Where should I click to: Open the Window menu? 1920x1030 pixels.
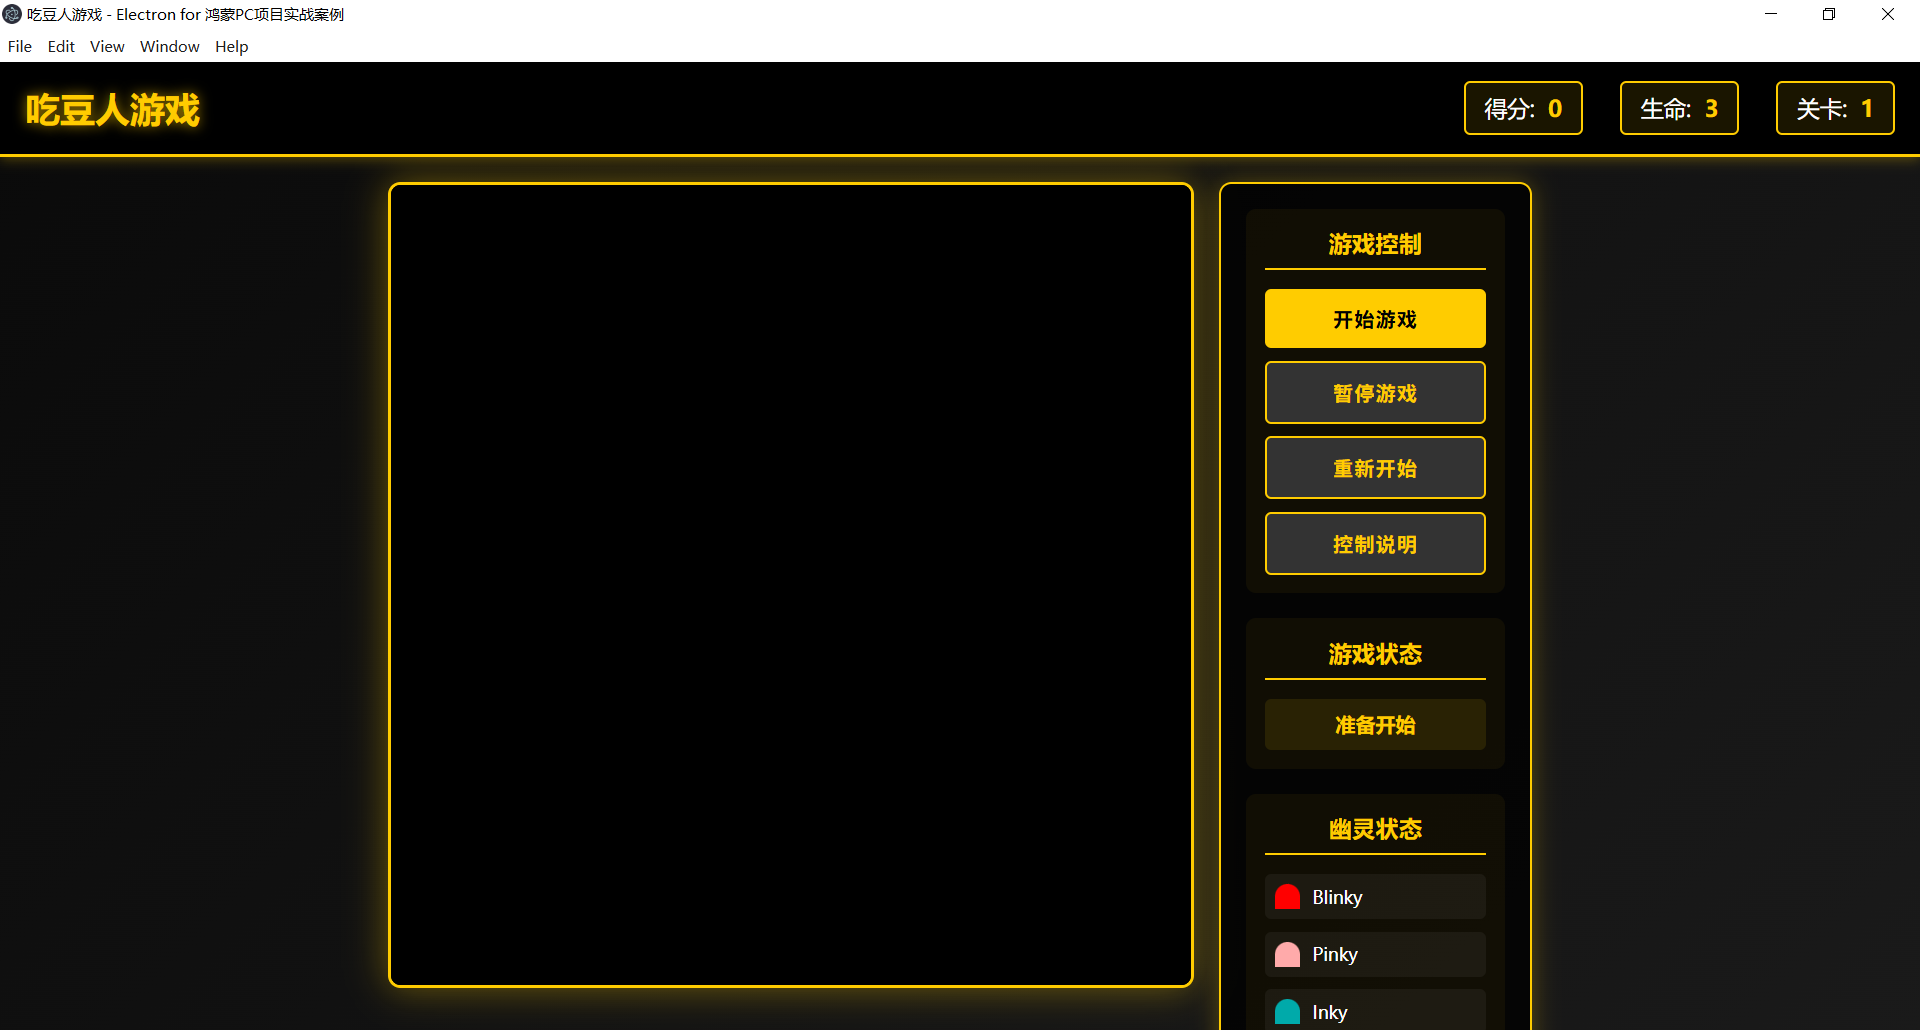coord(170,46)
